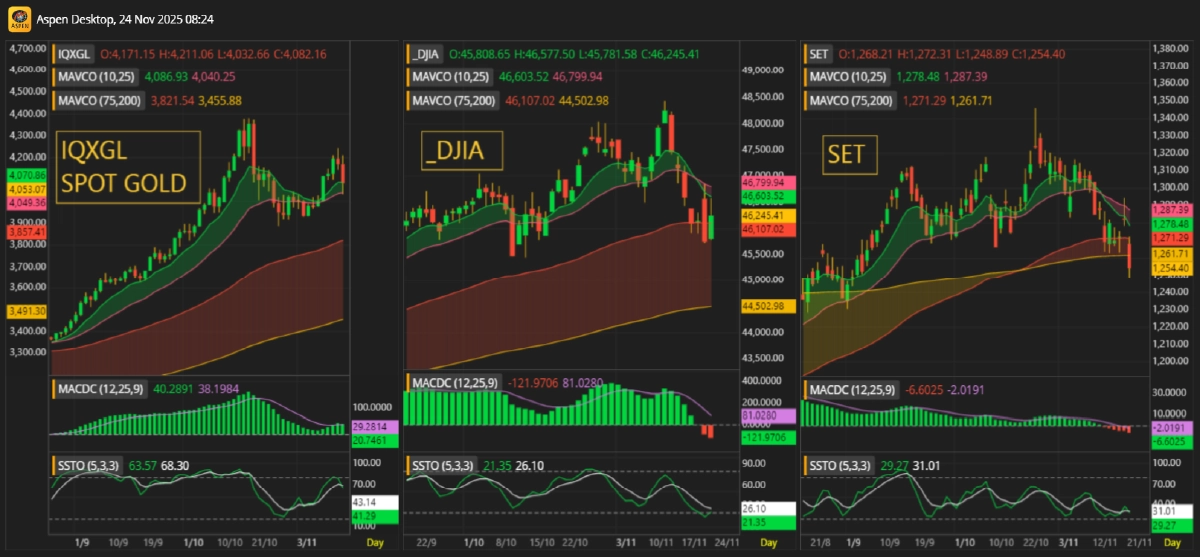Click the SET symbol label
1200x557 pixels.
[x=819, y=53]
